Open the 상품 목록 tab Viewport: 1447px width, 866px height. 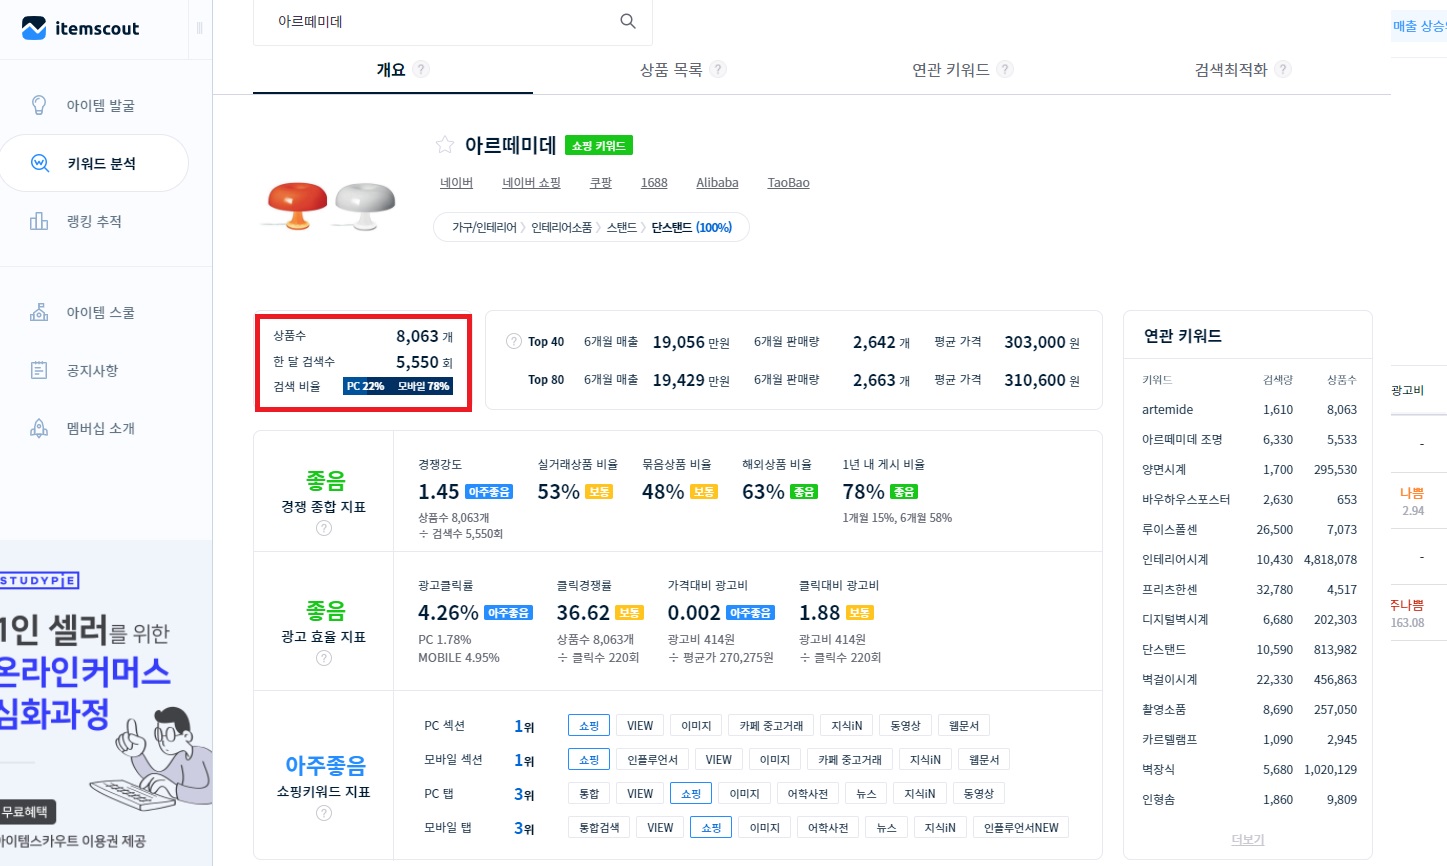pyautogui.click(x=671, y=69)
